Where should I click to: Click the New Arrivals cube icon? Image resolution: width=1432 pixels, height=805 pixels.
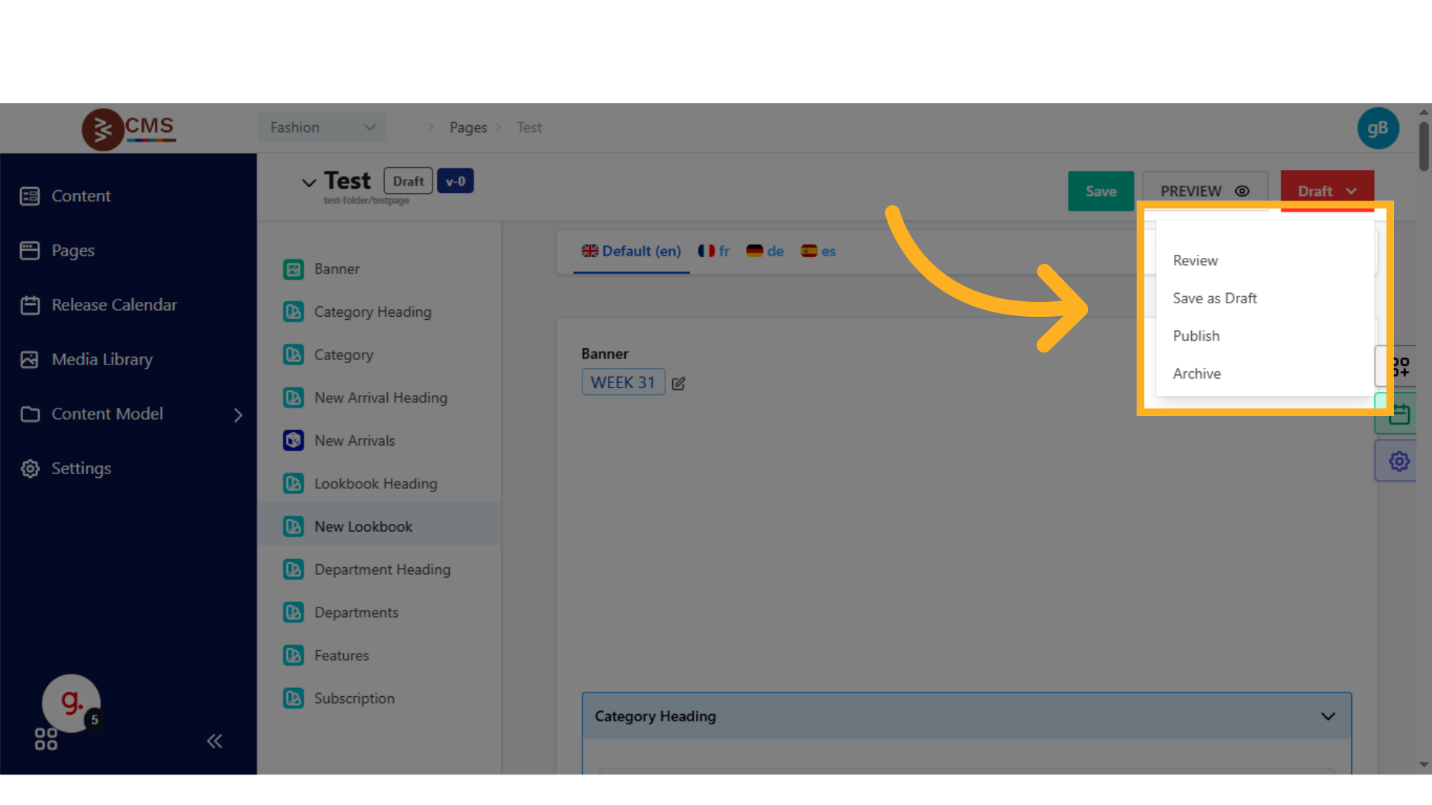click(293, 441)
